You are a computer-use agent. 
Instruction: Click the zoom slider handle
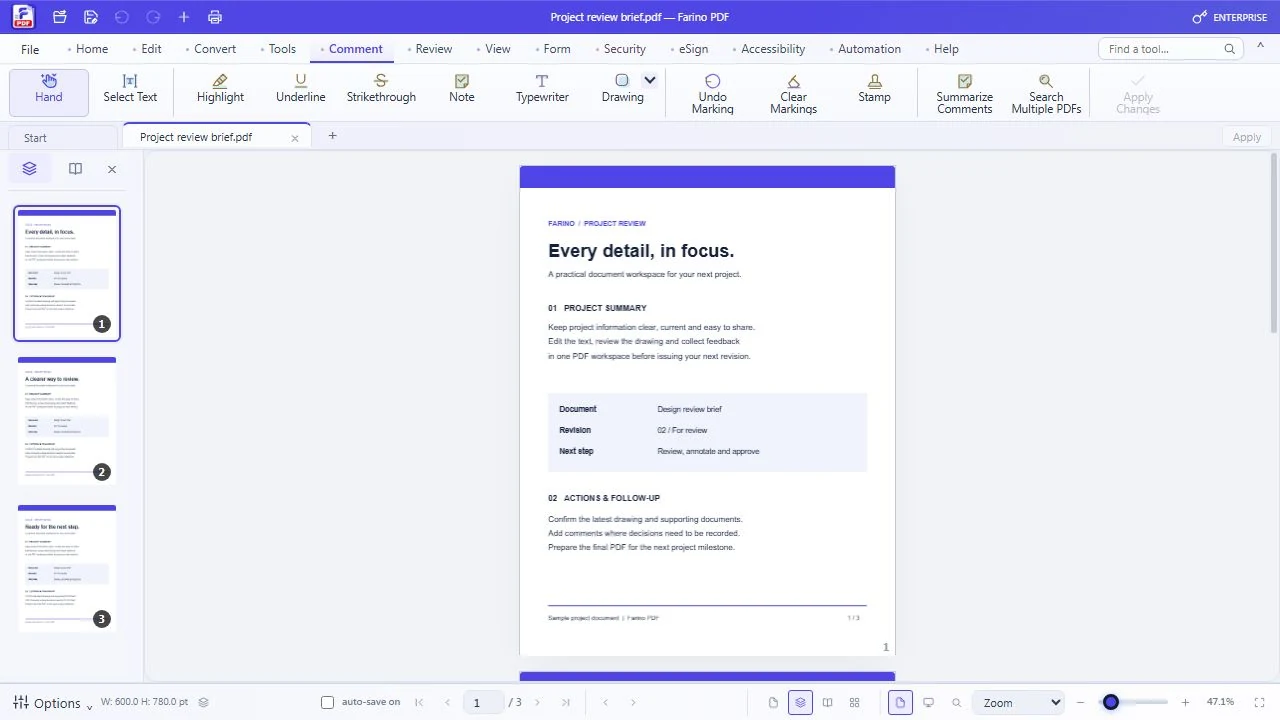(1111, 703)
